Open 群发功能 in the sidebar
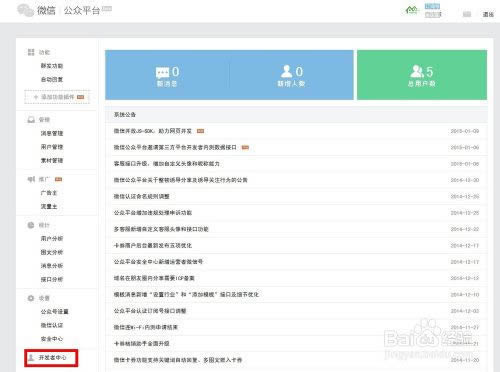Viewport: 500px width, 372px height. click(52, 66)
